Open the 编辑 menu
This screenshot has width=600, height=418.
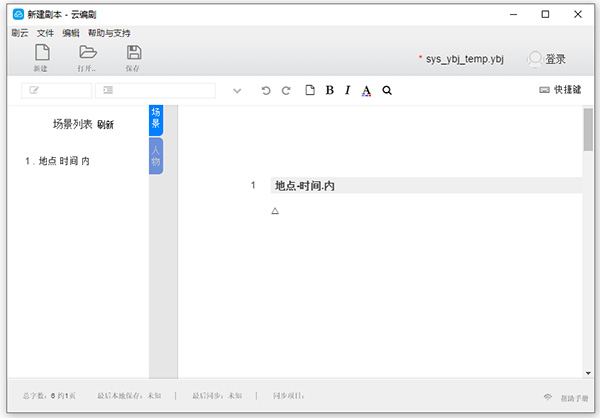click(x=71, y=33)
